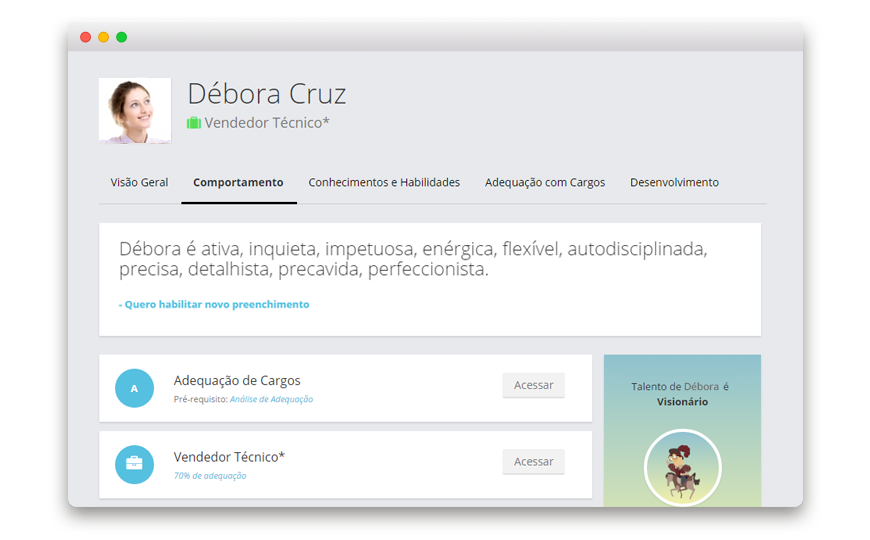Click the yellow minimize window button

click(x=103, y=37)
